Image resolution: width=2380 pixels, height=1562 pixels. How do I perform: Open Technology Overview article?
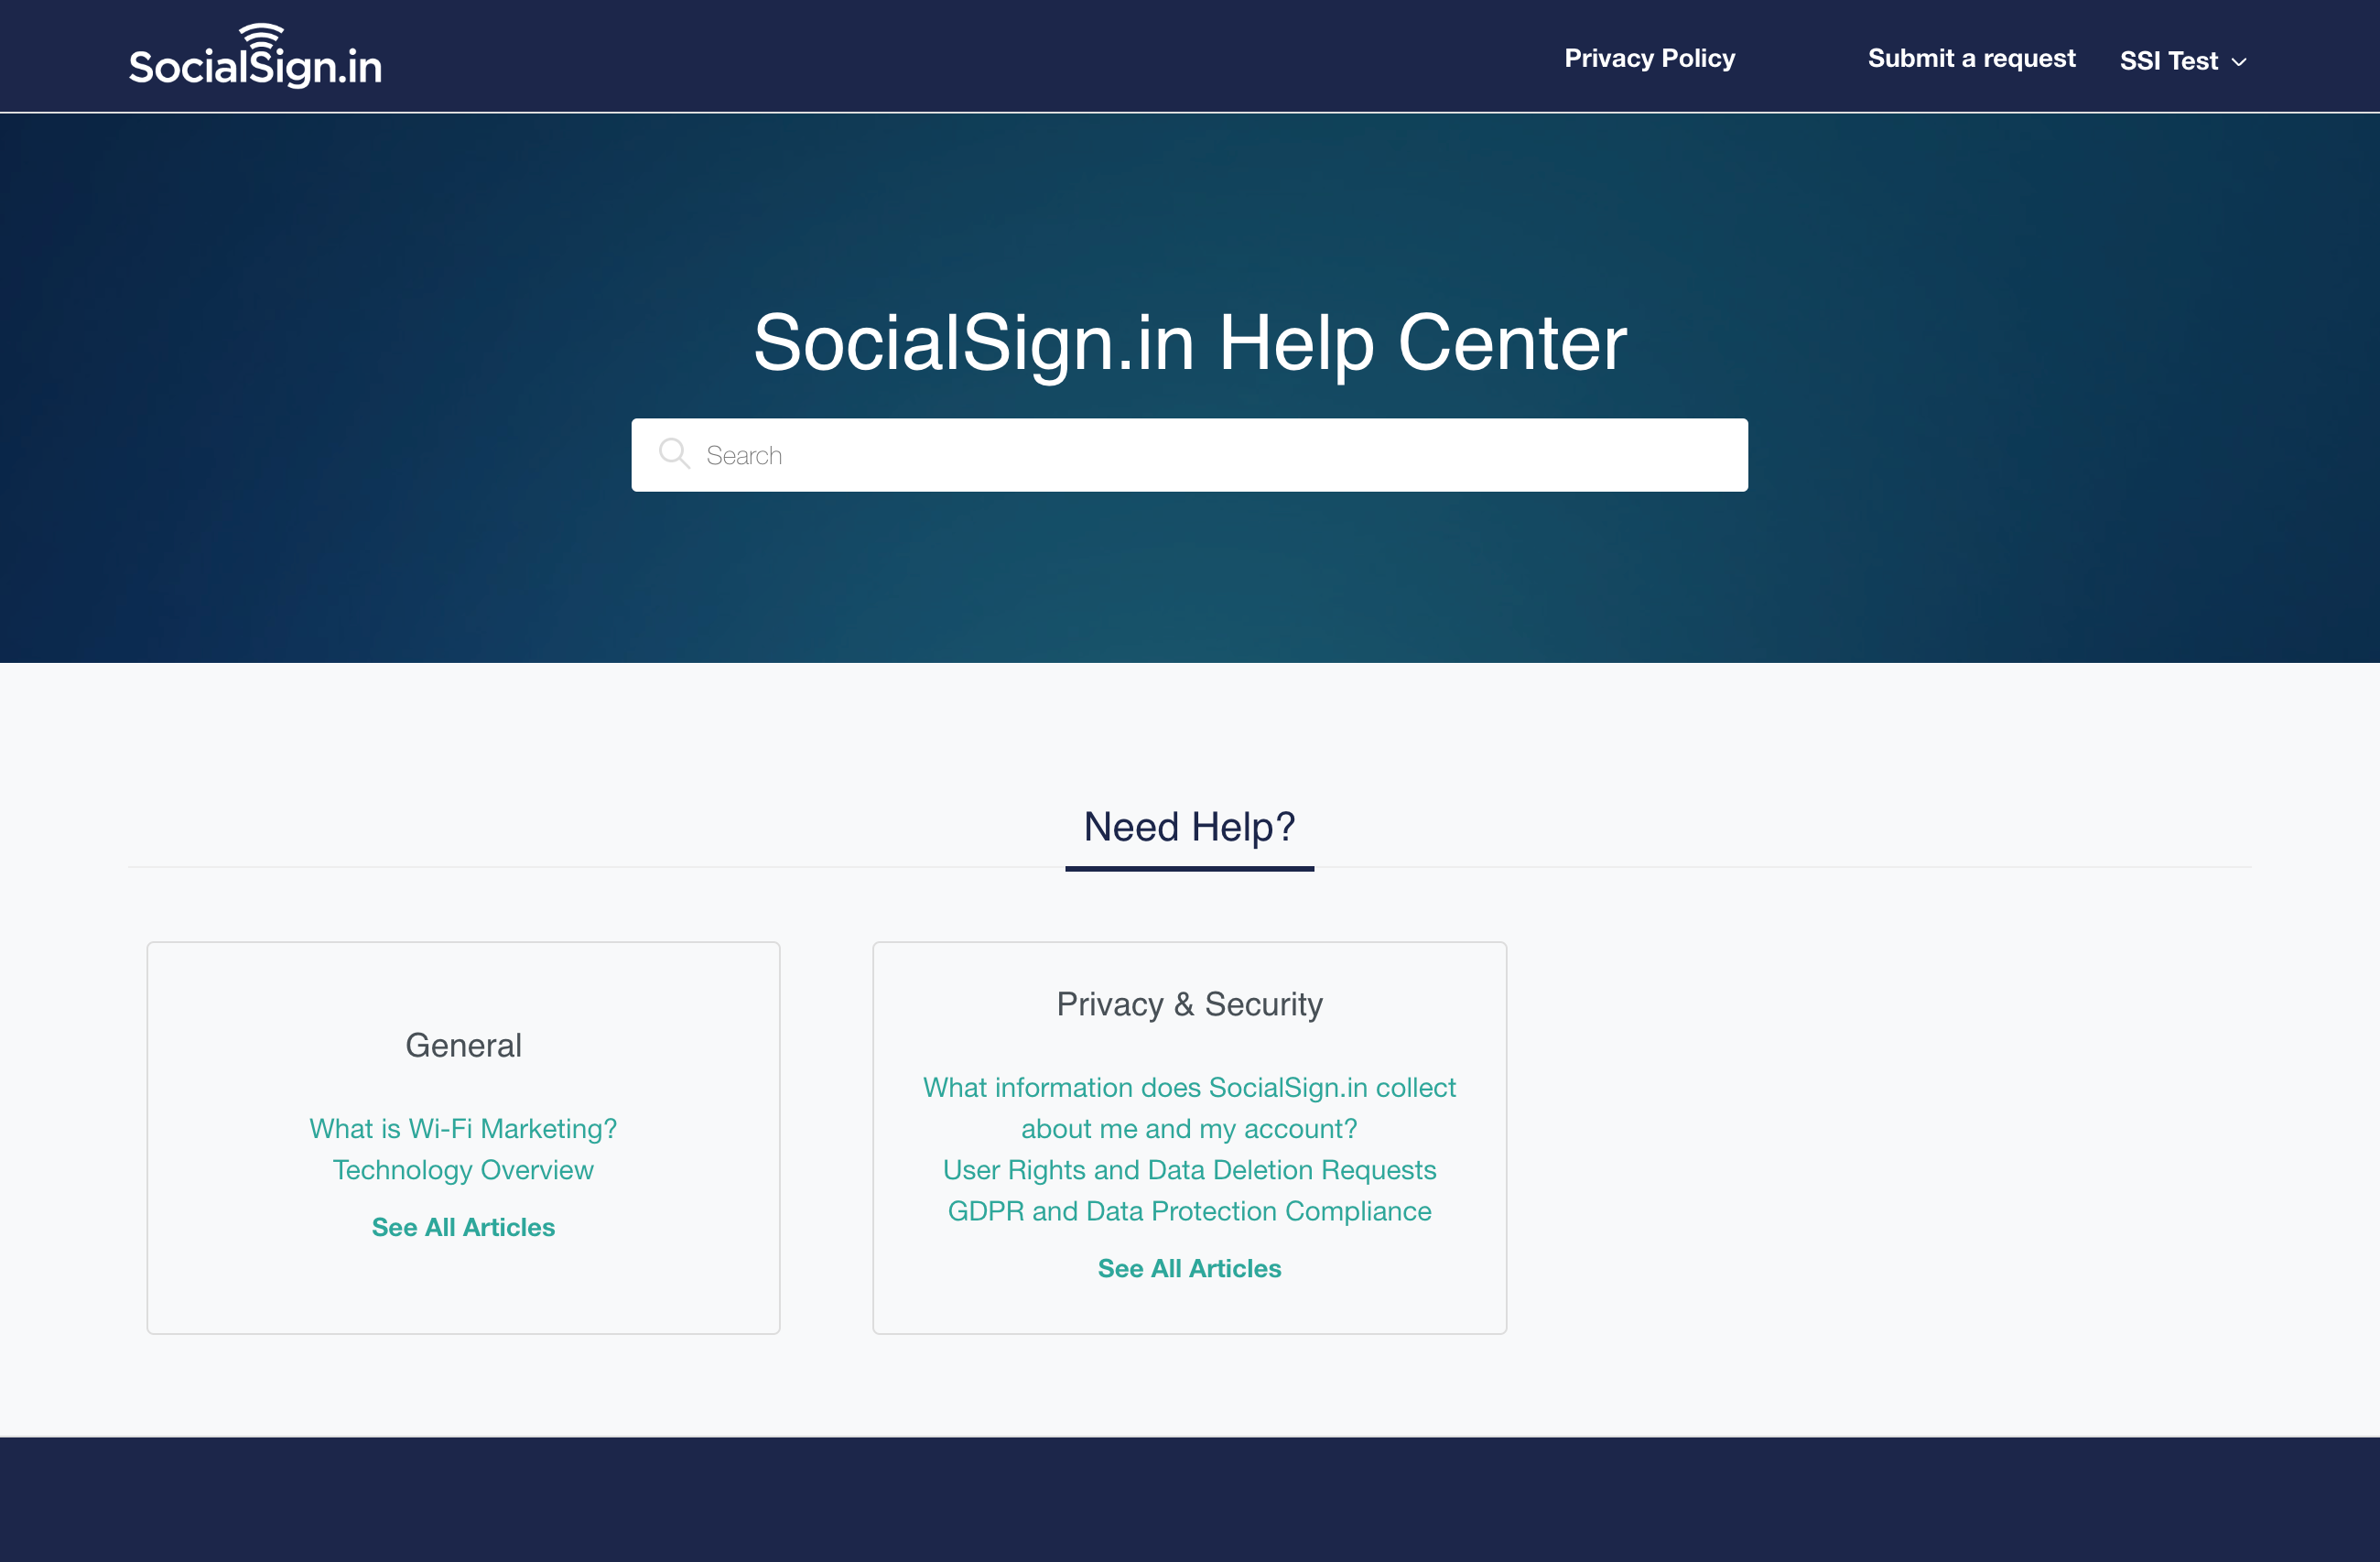click(463, 1168)
